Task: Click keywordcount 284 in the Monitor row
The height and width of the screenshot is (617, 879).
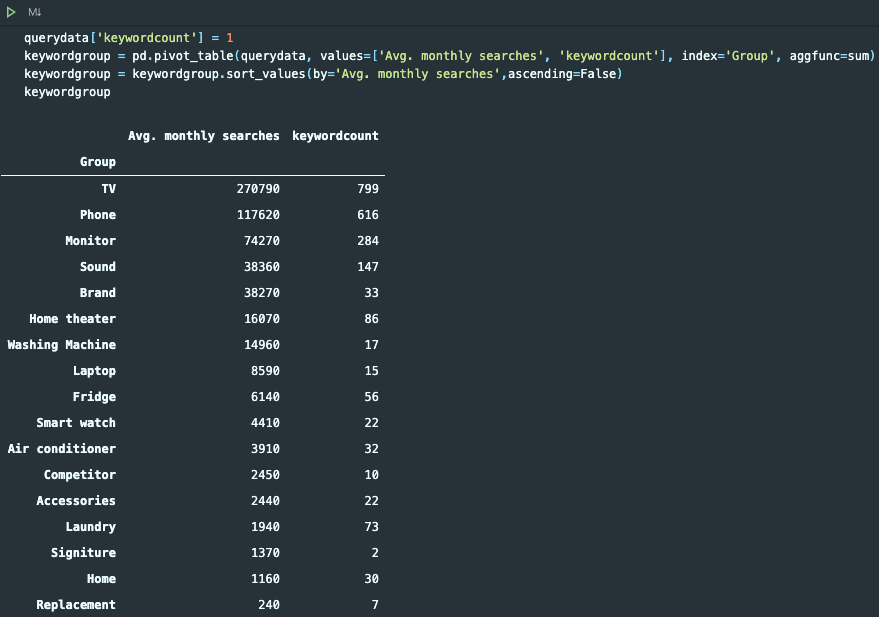Action: tap(368, 240)
